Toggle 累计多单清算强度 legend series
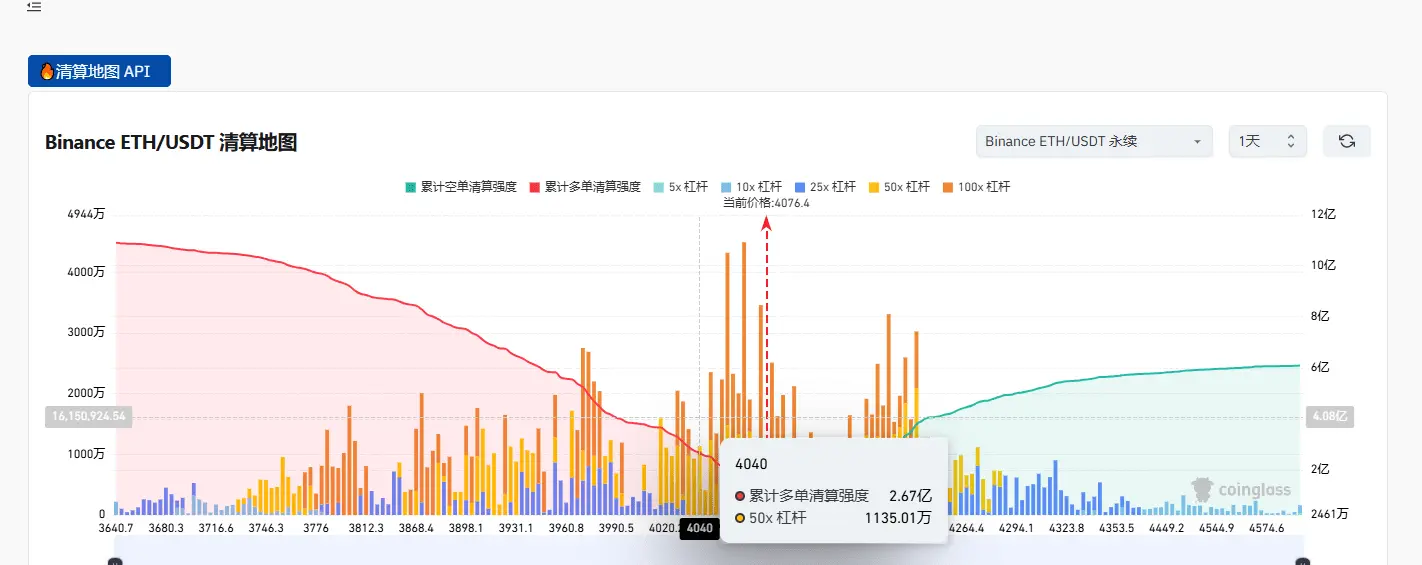The height and width of the screenshot is (565, 1422). tap(585, 187)
